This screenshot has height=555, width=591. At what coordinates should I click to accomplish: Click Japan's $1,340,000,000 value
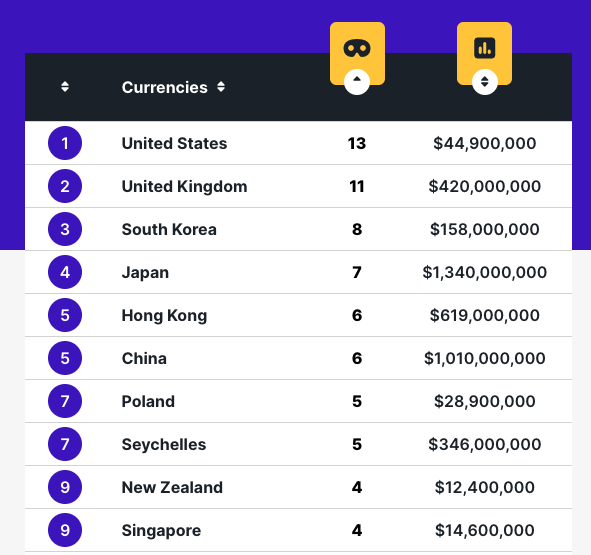point(484,272)
